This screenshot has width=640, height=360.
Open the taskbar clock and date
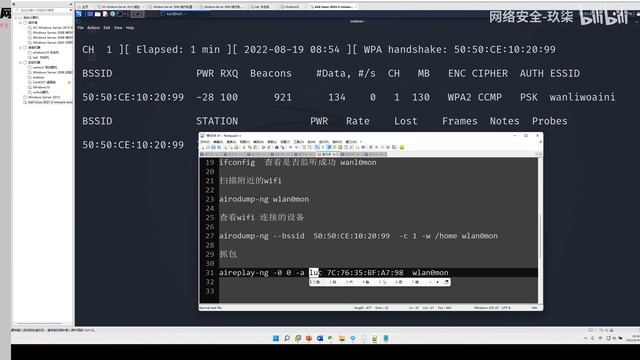633,338
